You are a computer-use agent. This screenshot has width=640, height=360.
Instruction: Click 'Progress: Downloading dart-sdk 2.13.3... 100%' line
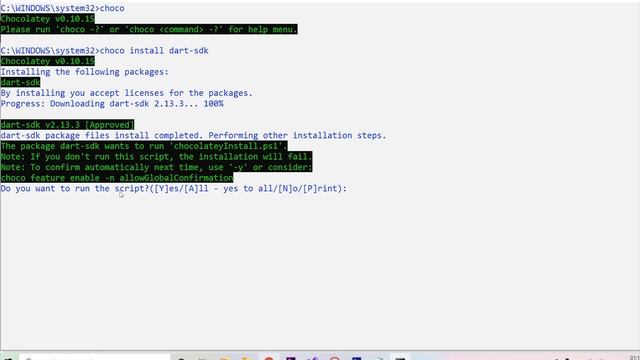[x=112, y=104]
